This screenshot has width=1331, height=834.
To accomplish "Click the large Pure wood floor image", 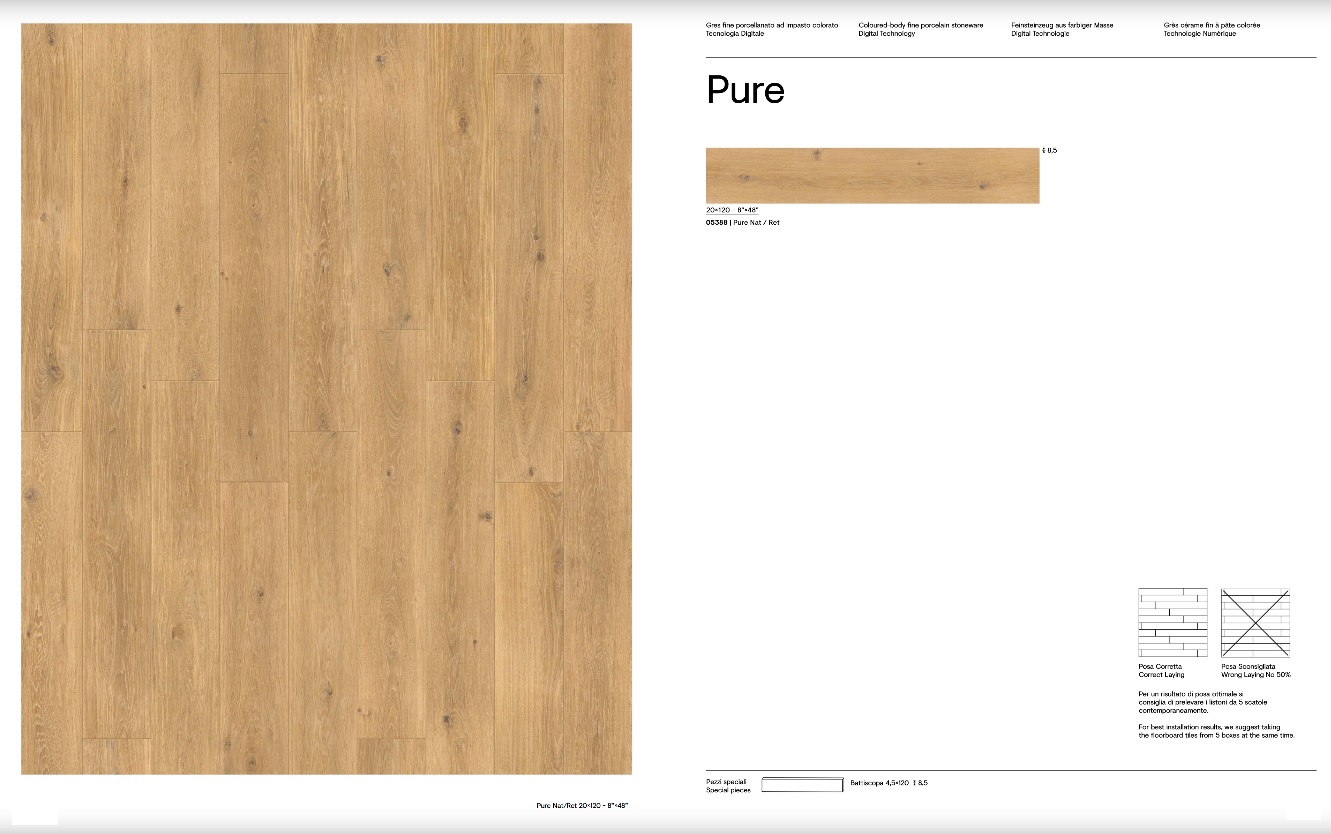I will pyautogui.click(x=326, y=398).
